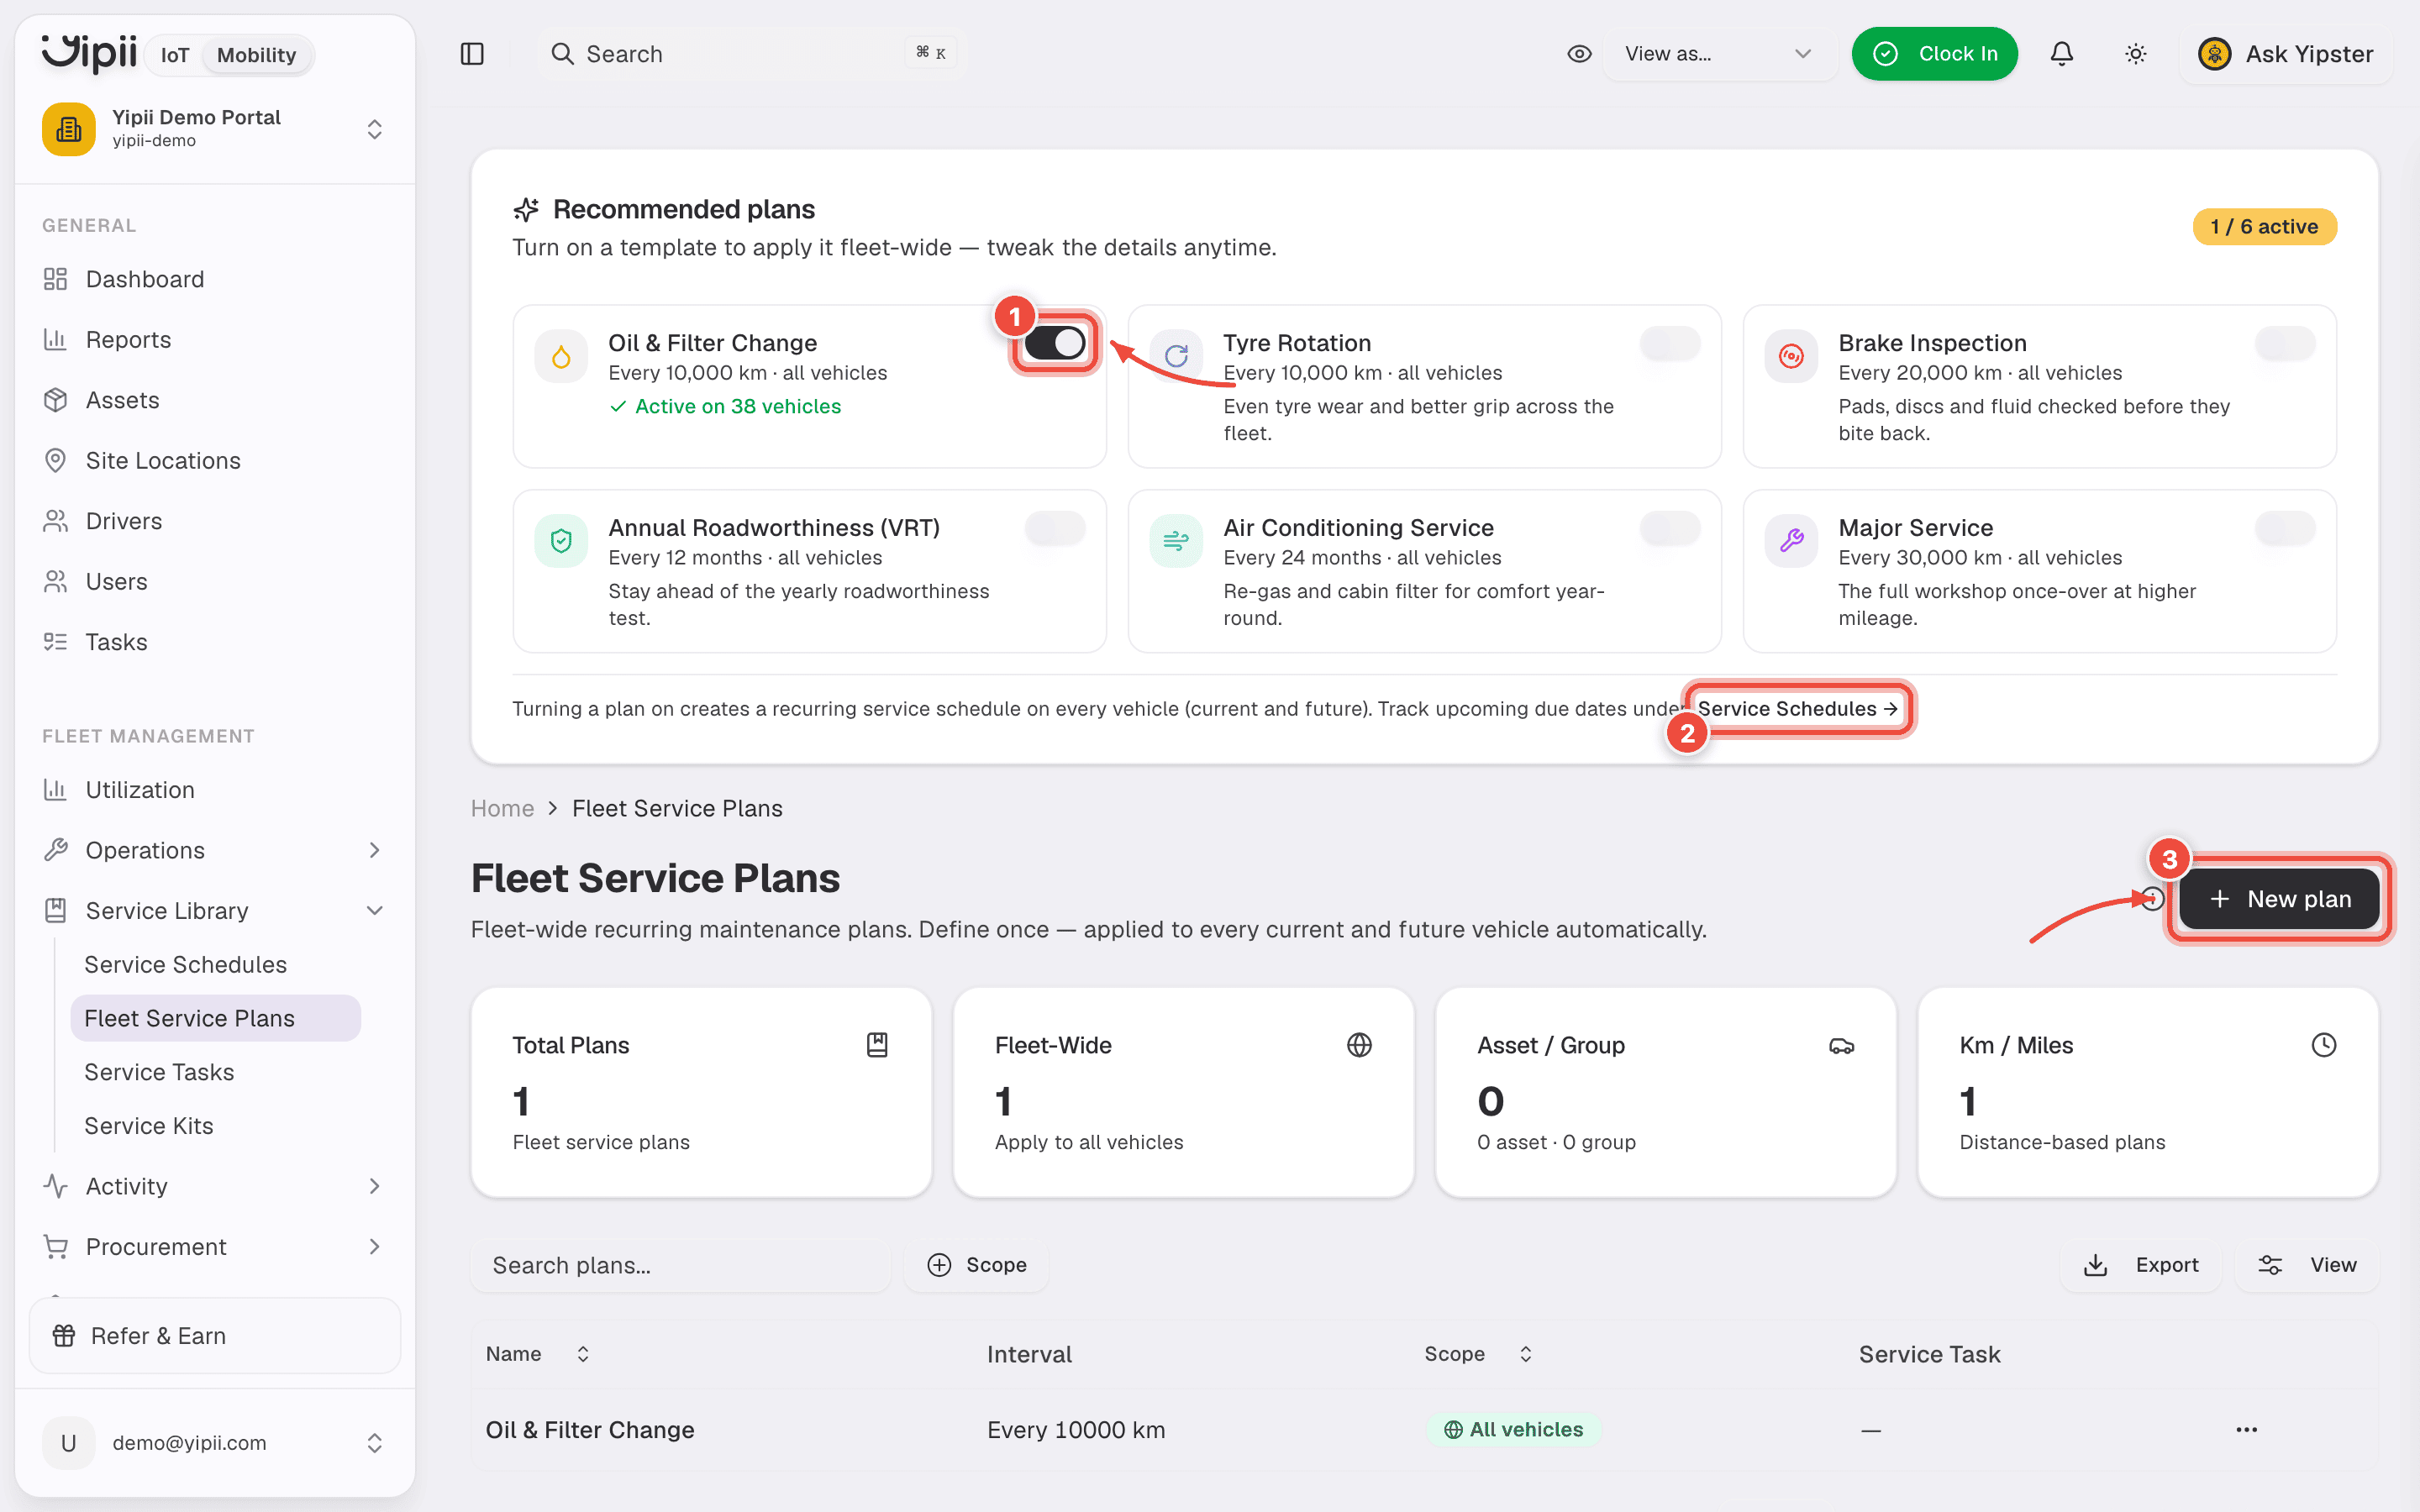2420x1512 pixels.
Task: Open the demo@yipii.com account menu
Action: [x=215, y=1443]
